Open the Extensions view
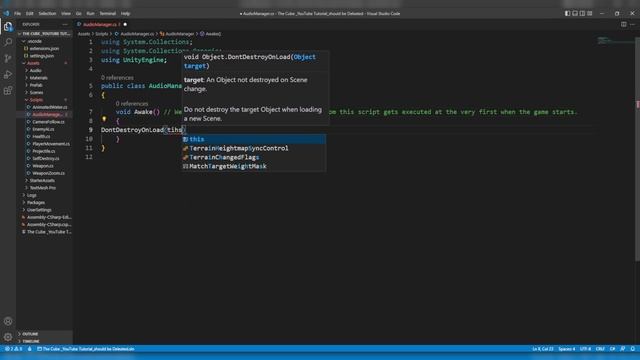The height and width of the screenshot is (360, 640). tap(8, 91)
